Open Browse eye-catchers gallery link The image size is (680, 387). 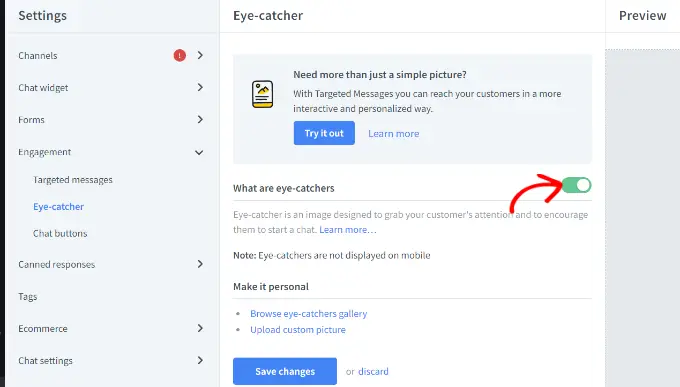tap(309, 314)
